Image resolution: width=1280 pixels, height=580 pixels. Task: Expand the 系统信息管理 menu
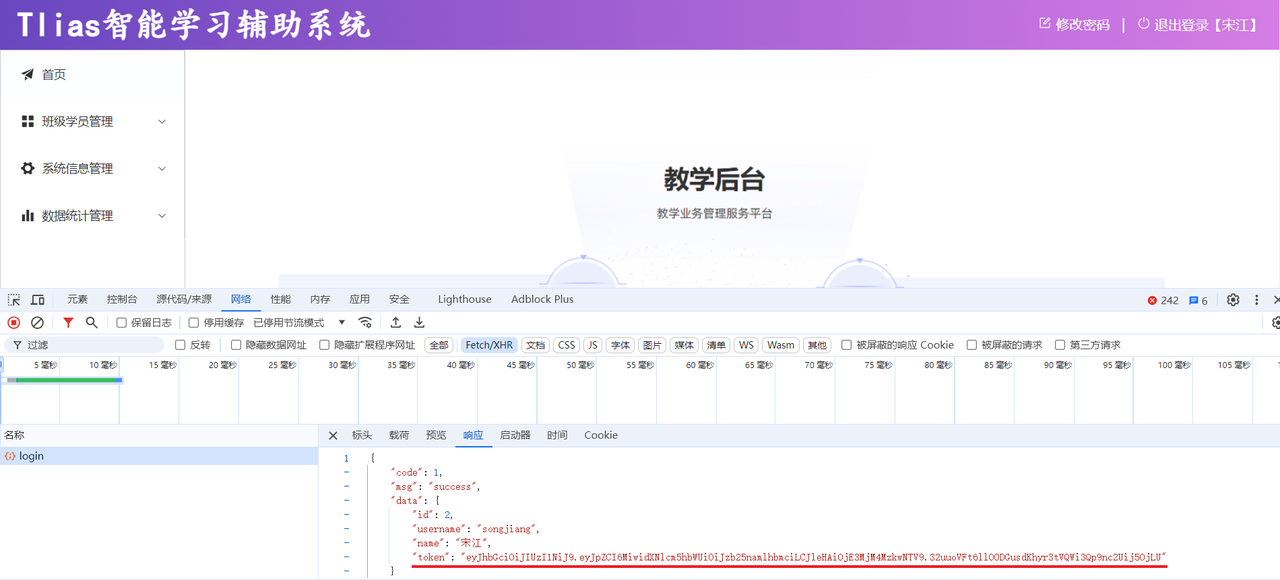click(x=93, y=169)
